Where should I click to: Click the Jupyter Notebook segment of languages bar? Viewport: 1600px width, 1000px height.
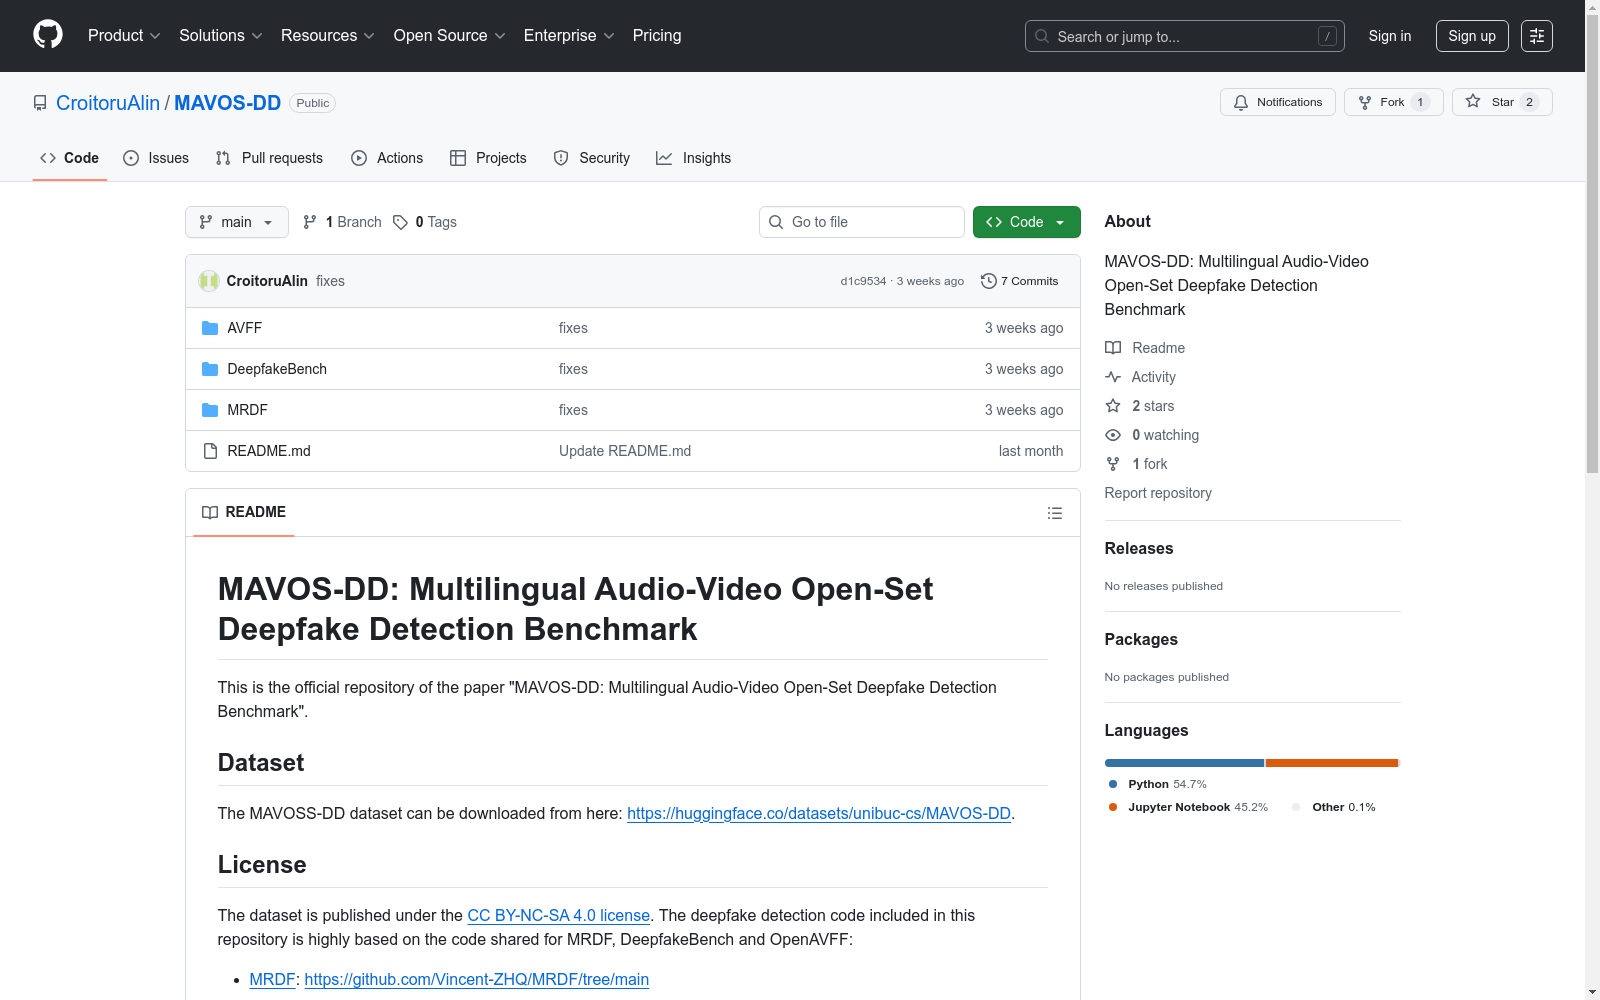[x=1332, y=763]
